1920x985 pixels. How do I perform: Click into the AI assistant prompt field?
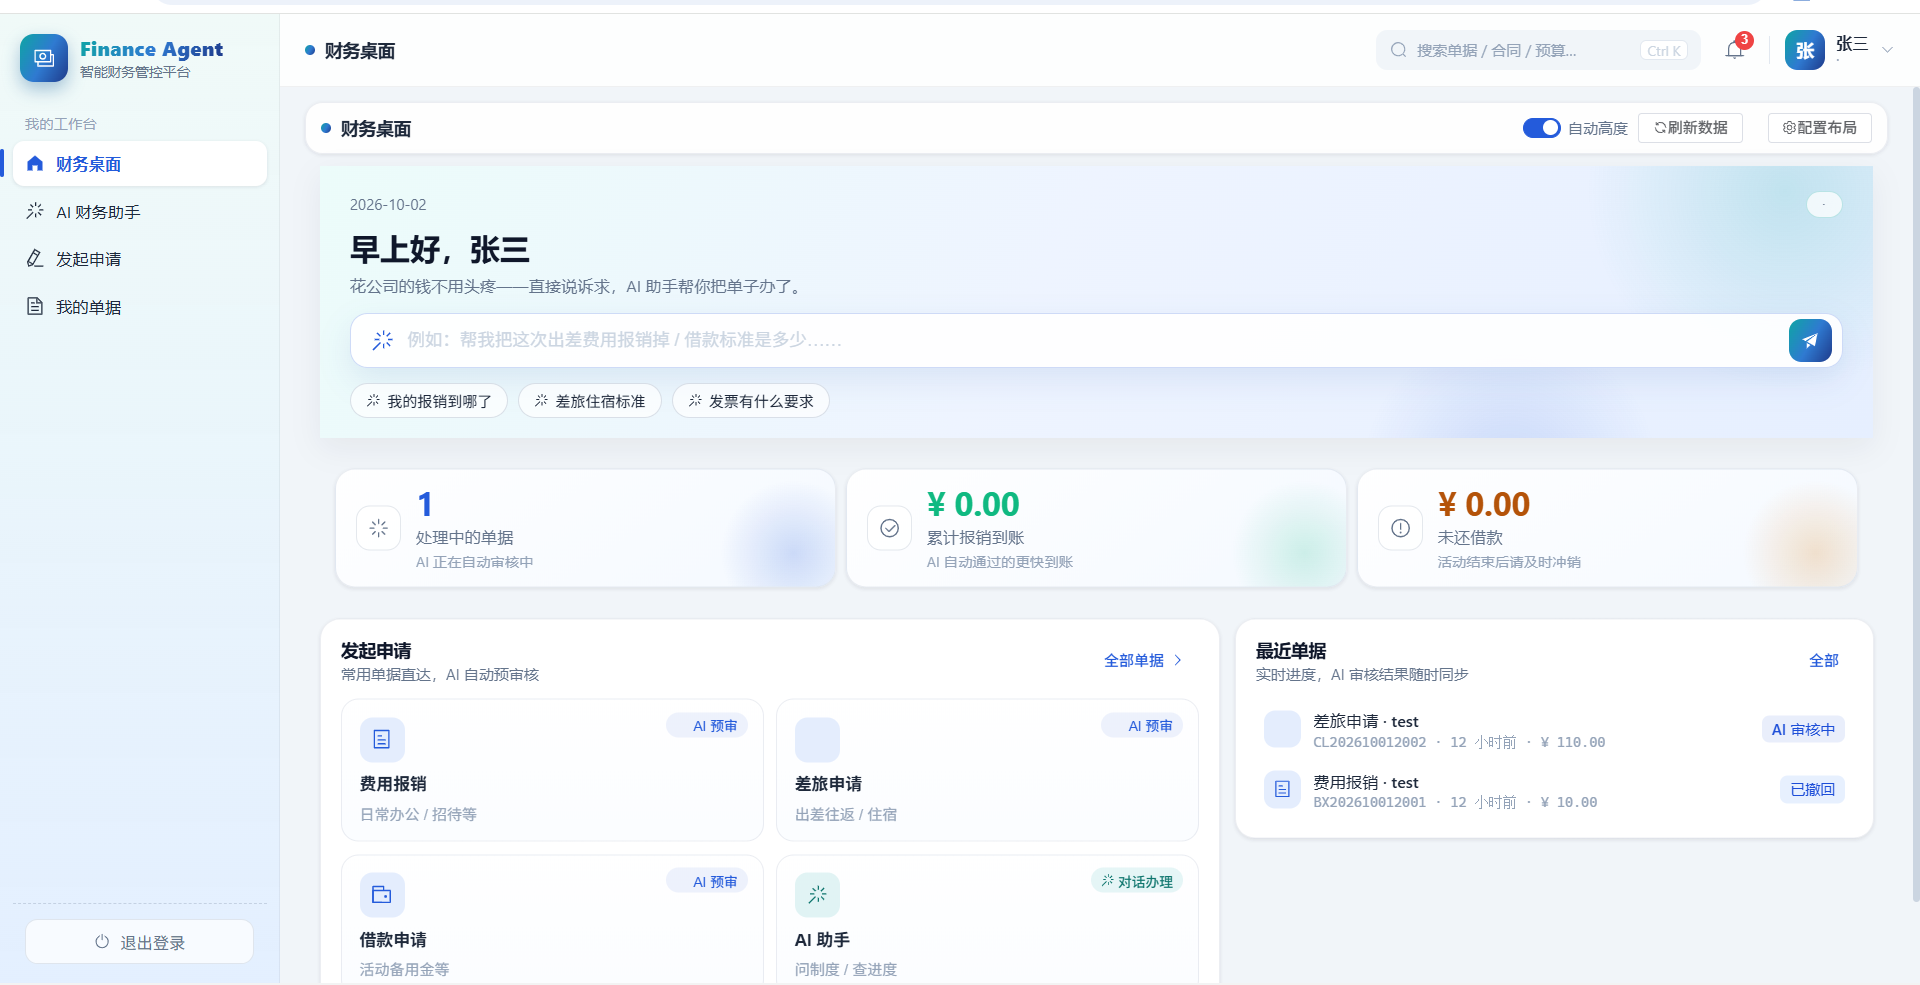[x=1096, y=340]
